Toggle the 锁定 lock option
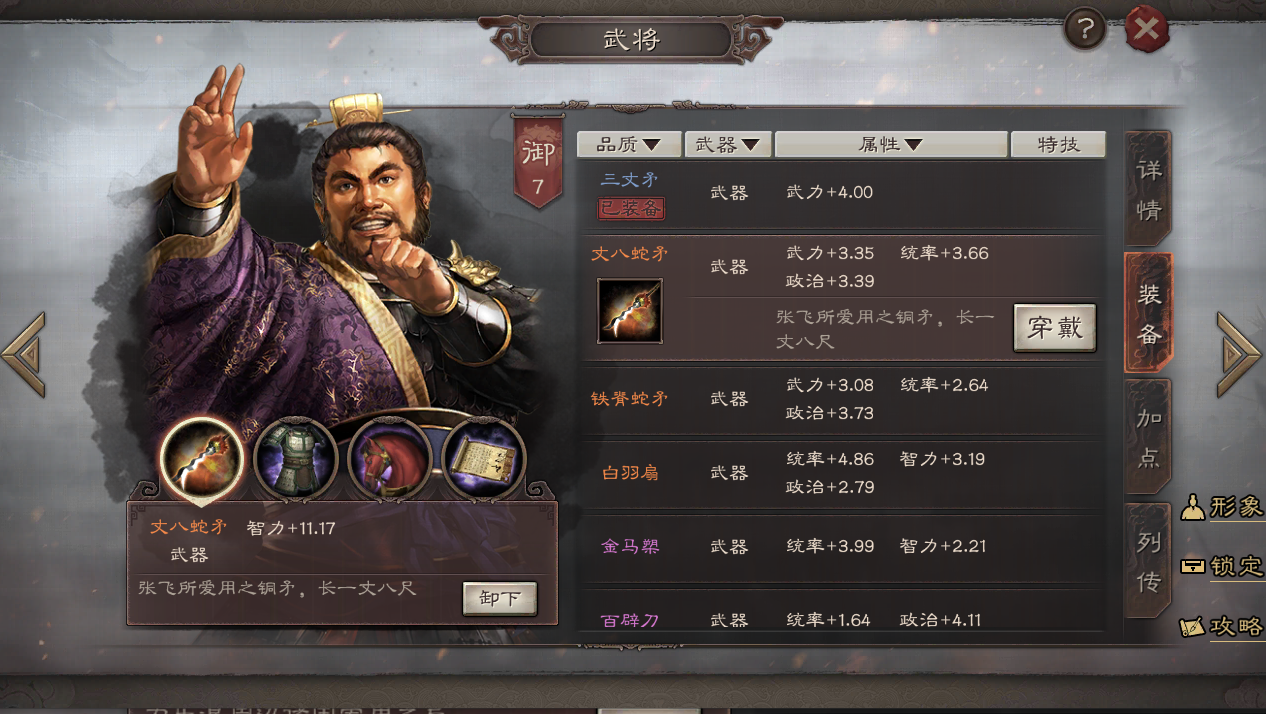 tap(1222, 566)
